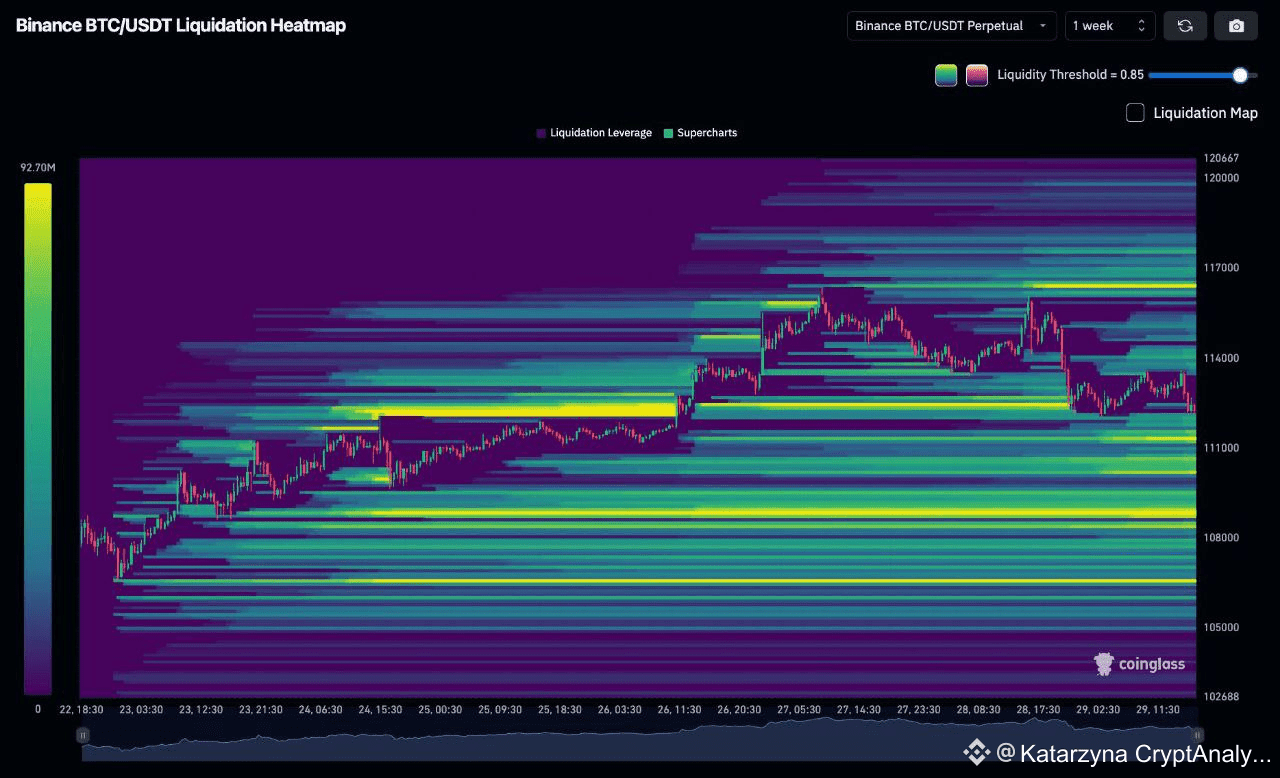Select the pink-purple color scheme swatch
This screenshot has height=778, width=1280.
[977, 75]
